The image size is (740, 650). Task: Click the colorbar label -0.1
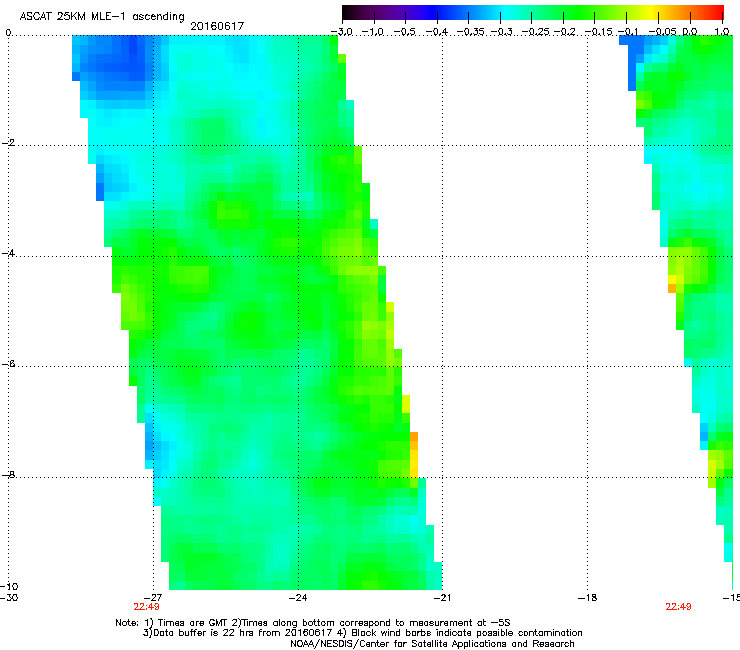628,32
